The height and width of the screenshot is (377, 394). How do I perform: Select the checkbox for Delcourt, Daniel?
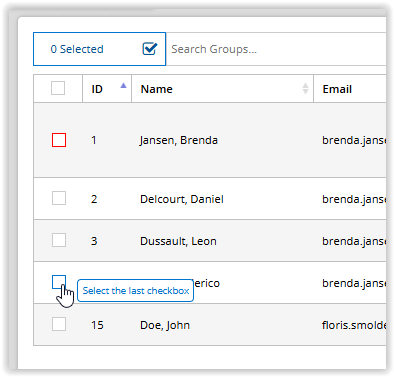[59, 198]
